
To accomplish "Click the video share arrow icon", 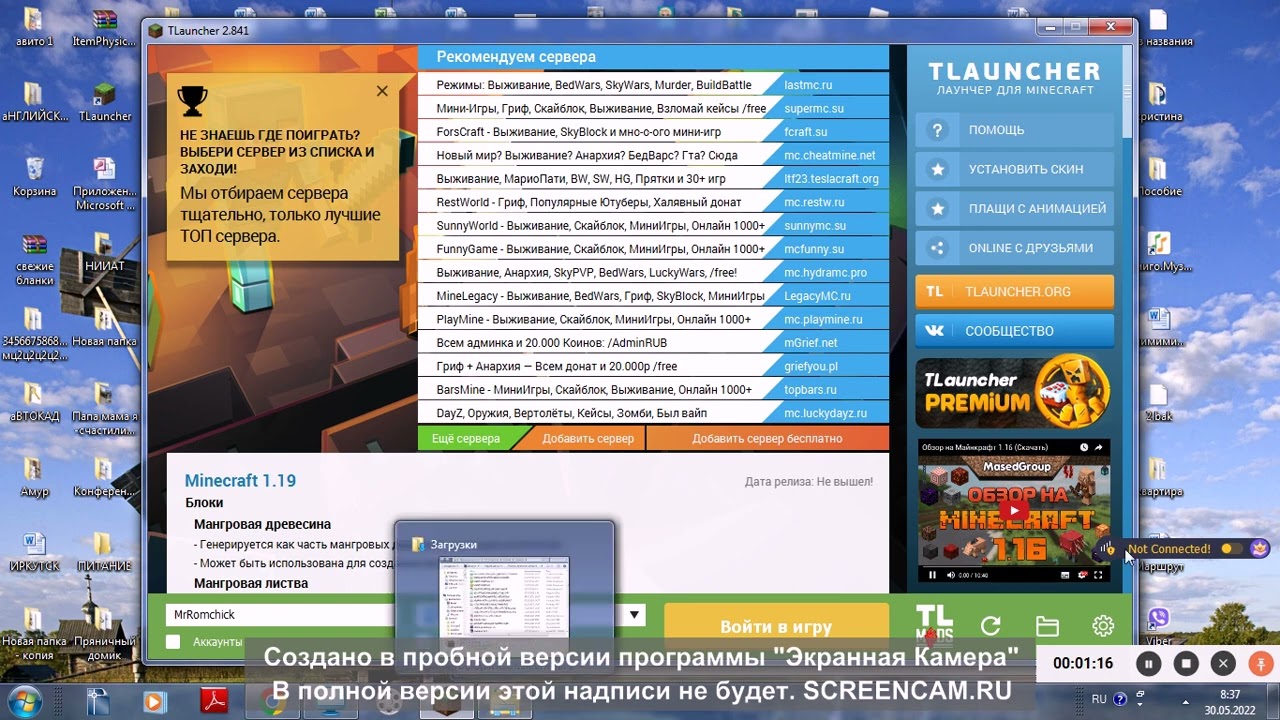I will click(1098, 446).
